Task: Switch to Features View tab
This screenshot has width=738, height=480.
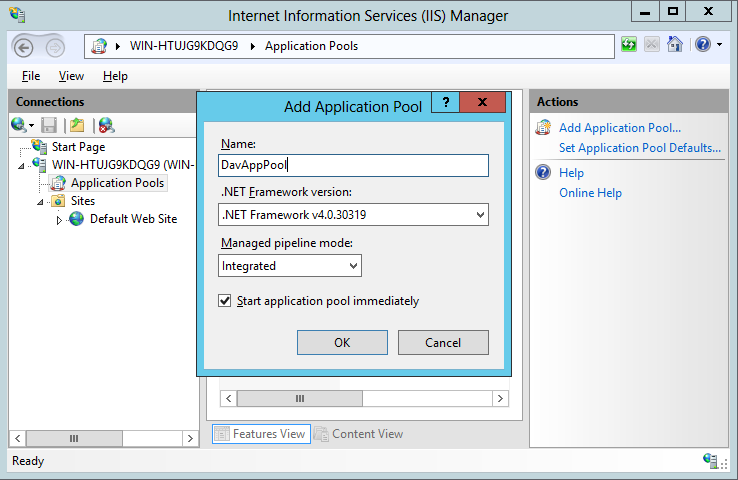Action: pyautogui.click(x=261, y=434)
